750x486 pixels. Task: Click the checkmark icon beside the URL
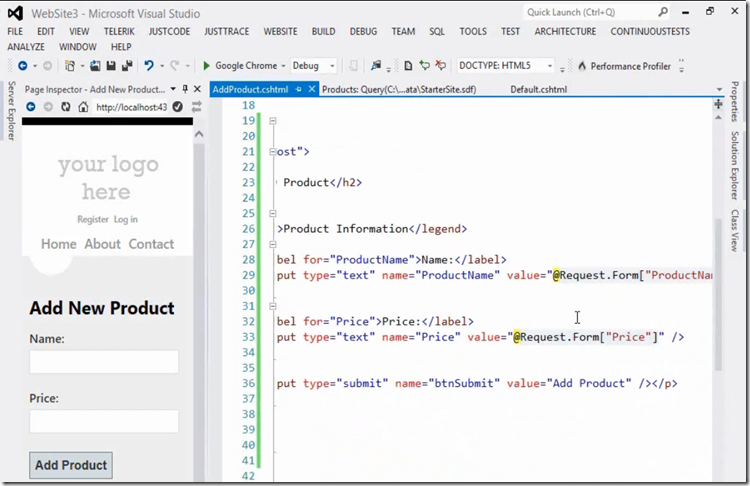(x=177, y=107)
